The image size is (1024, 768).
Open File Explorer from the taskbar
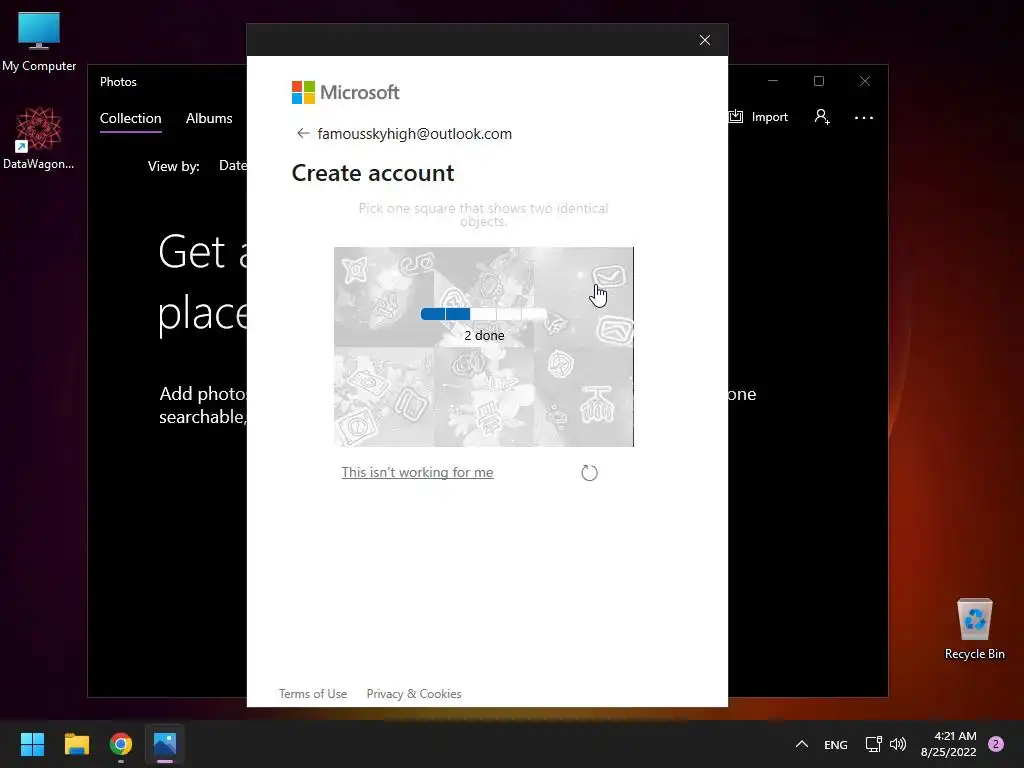tap(76, 744)
